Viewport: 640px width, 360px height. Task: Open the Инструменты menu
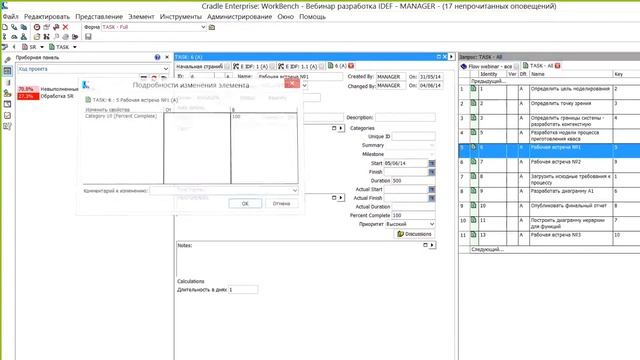pos(181,17)
